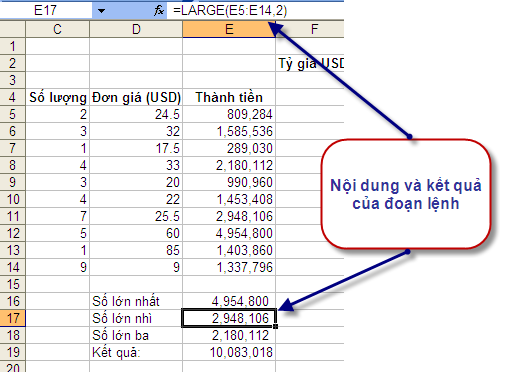
Task: Click the 'Kết quả:' label cell
Action: [x=136, y=352]
